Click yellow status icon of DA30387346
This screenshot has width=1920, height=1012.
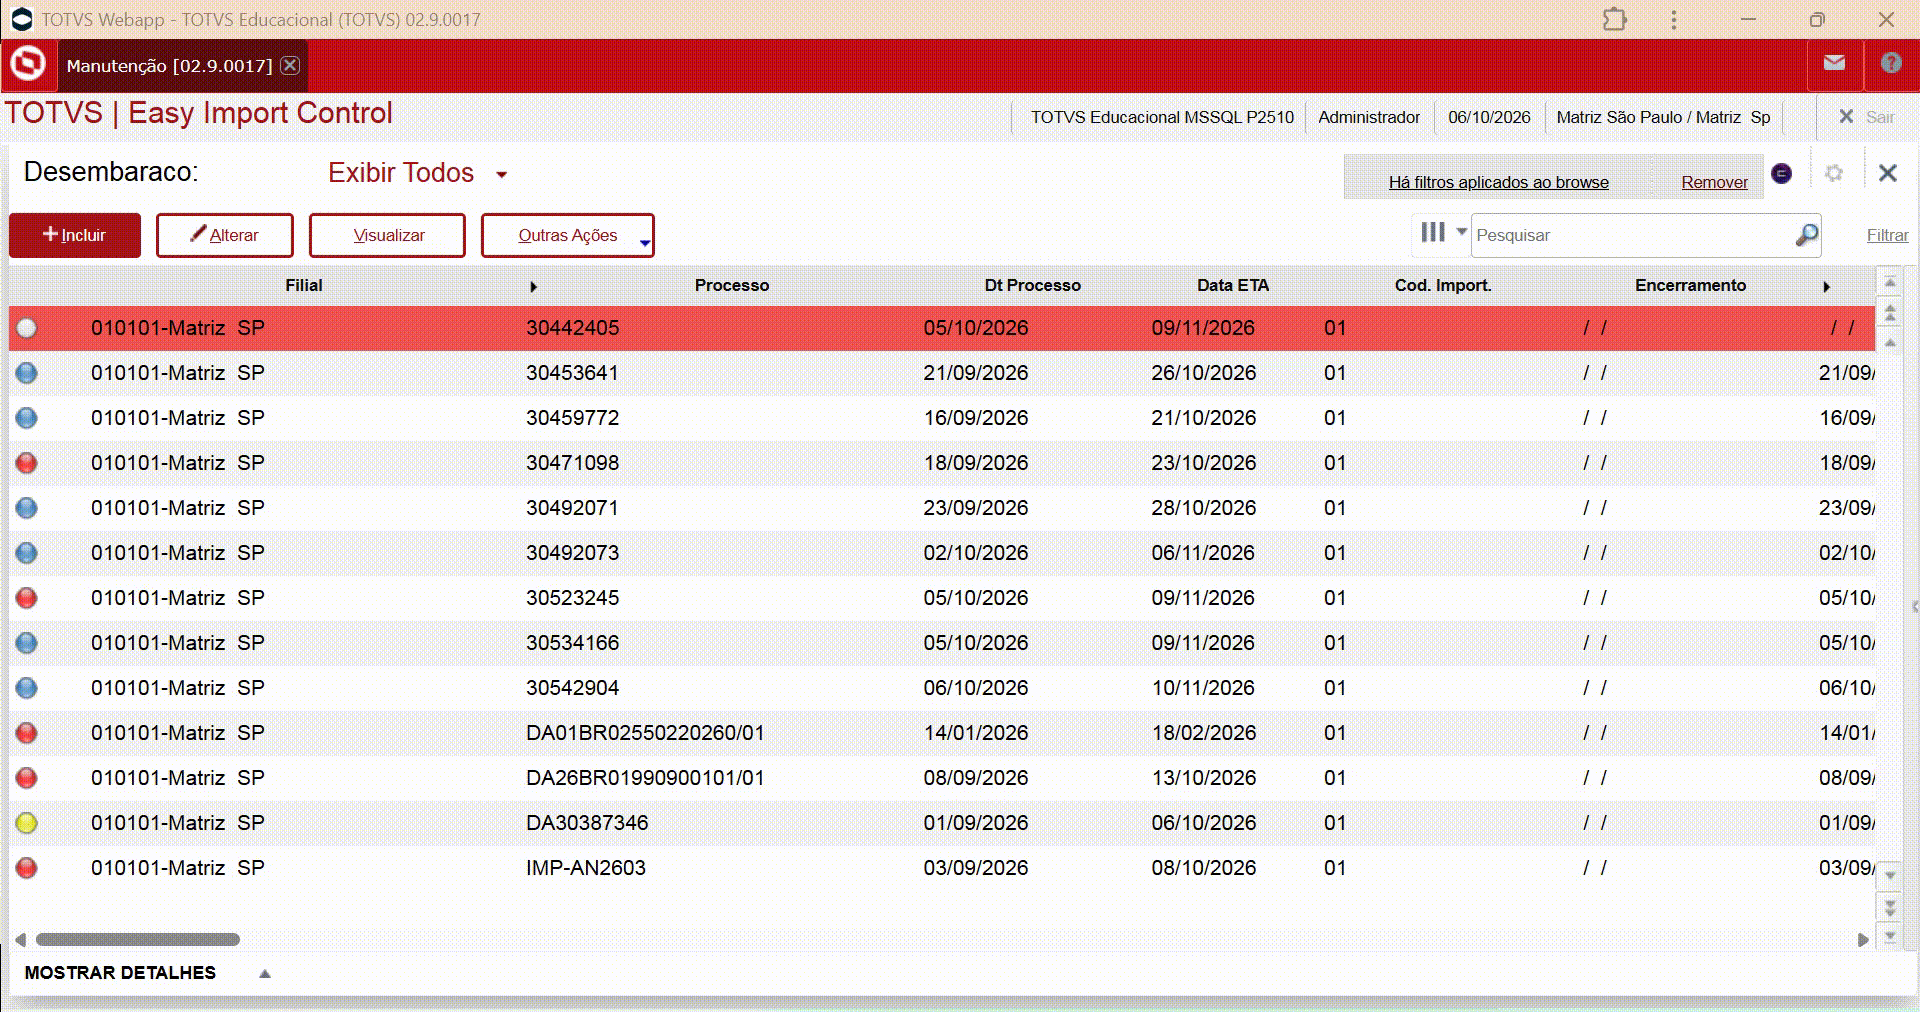[27, 823]
